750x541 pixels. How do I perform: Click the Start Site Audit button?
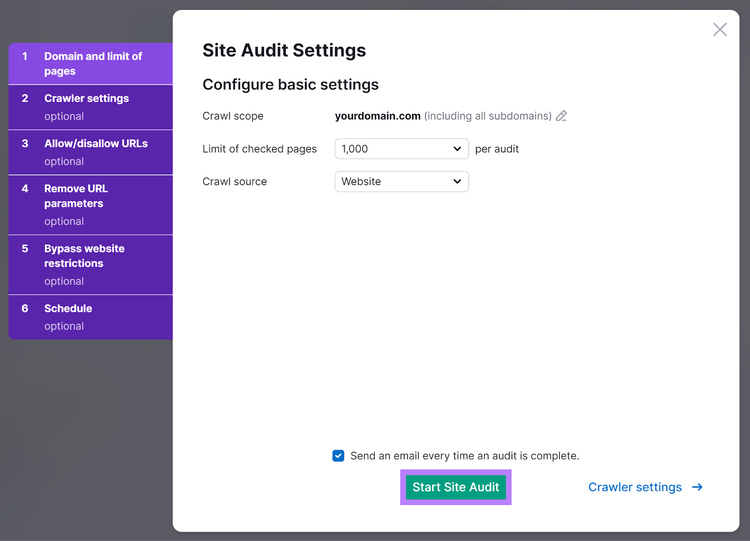point(455,487)
